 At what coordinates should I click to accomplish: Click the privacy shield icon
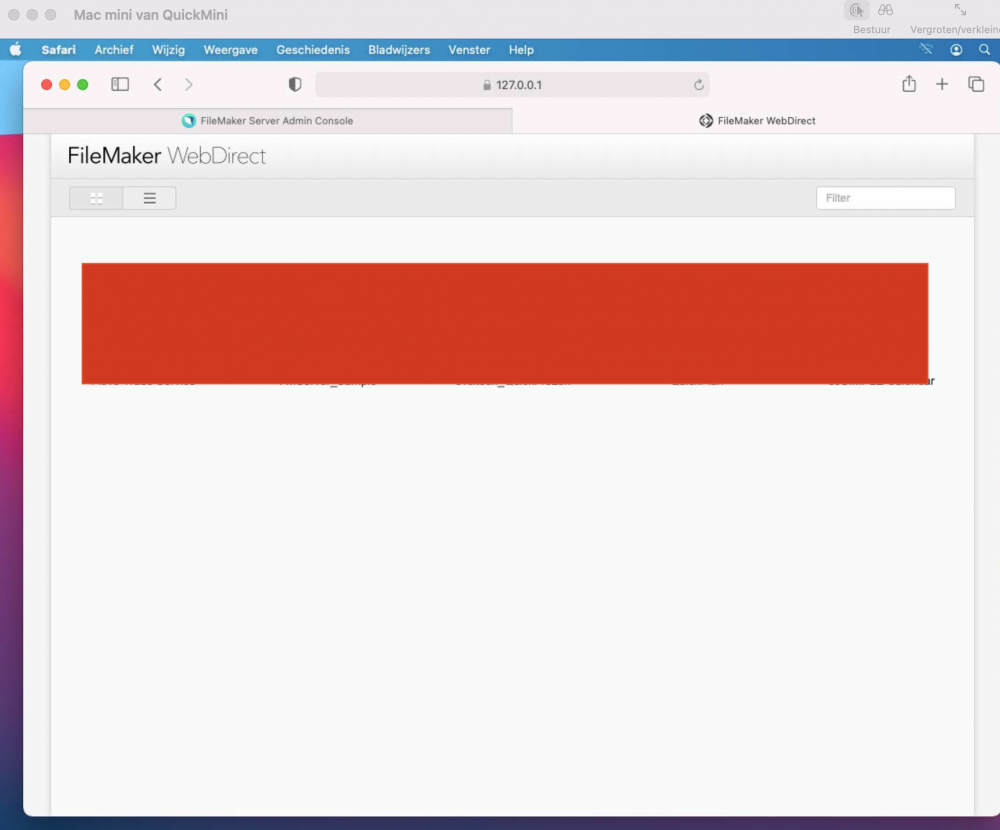[295, 85]
